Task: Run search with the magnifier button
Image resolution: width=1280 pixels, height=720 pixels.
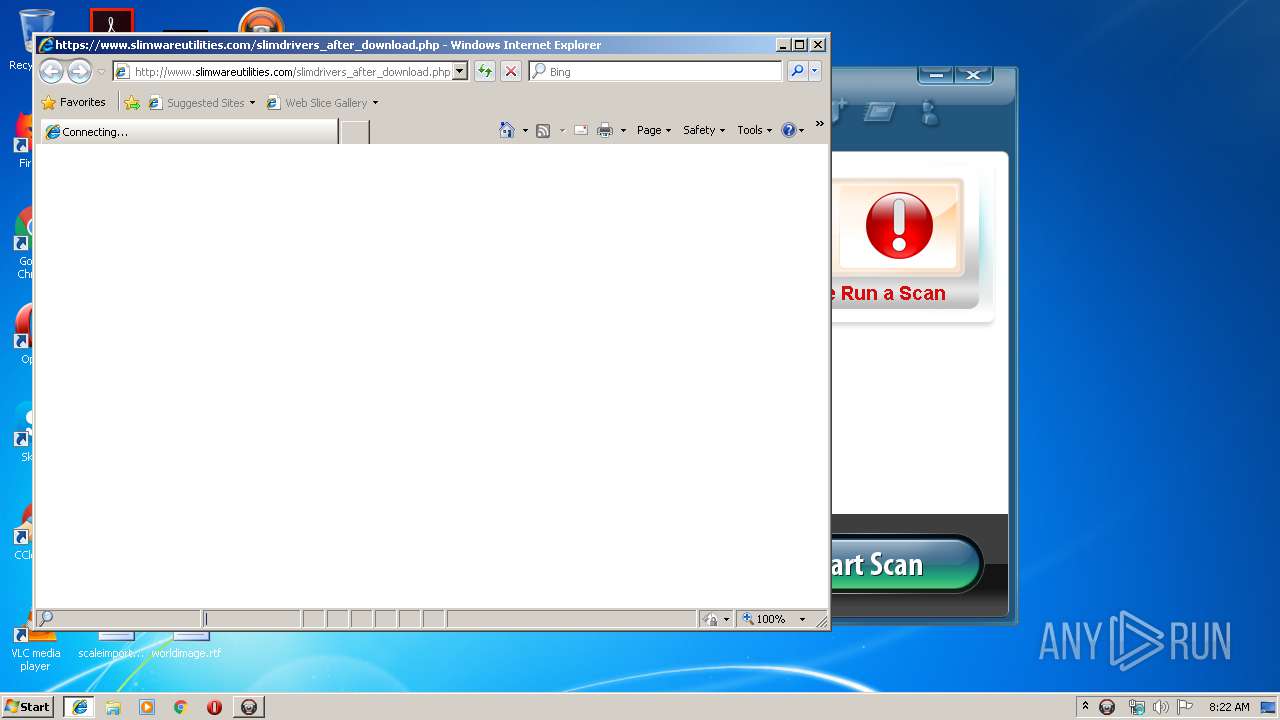Action: [x=797, y=71]
